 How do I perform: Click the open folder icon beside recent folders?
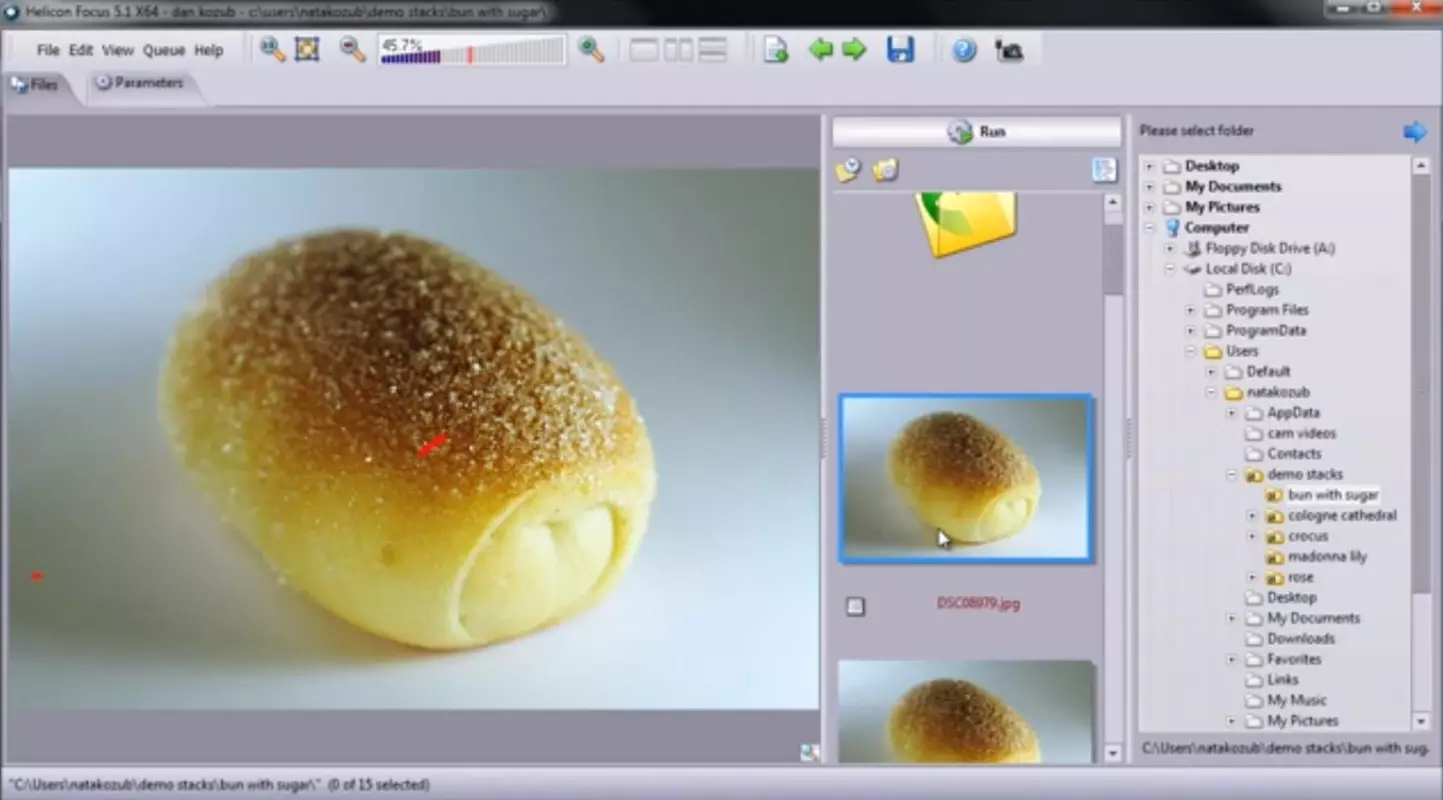885,171
